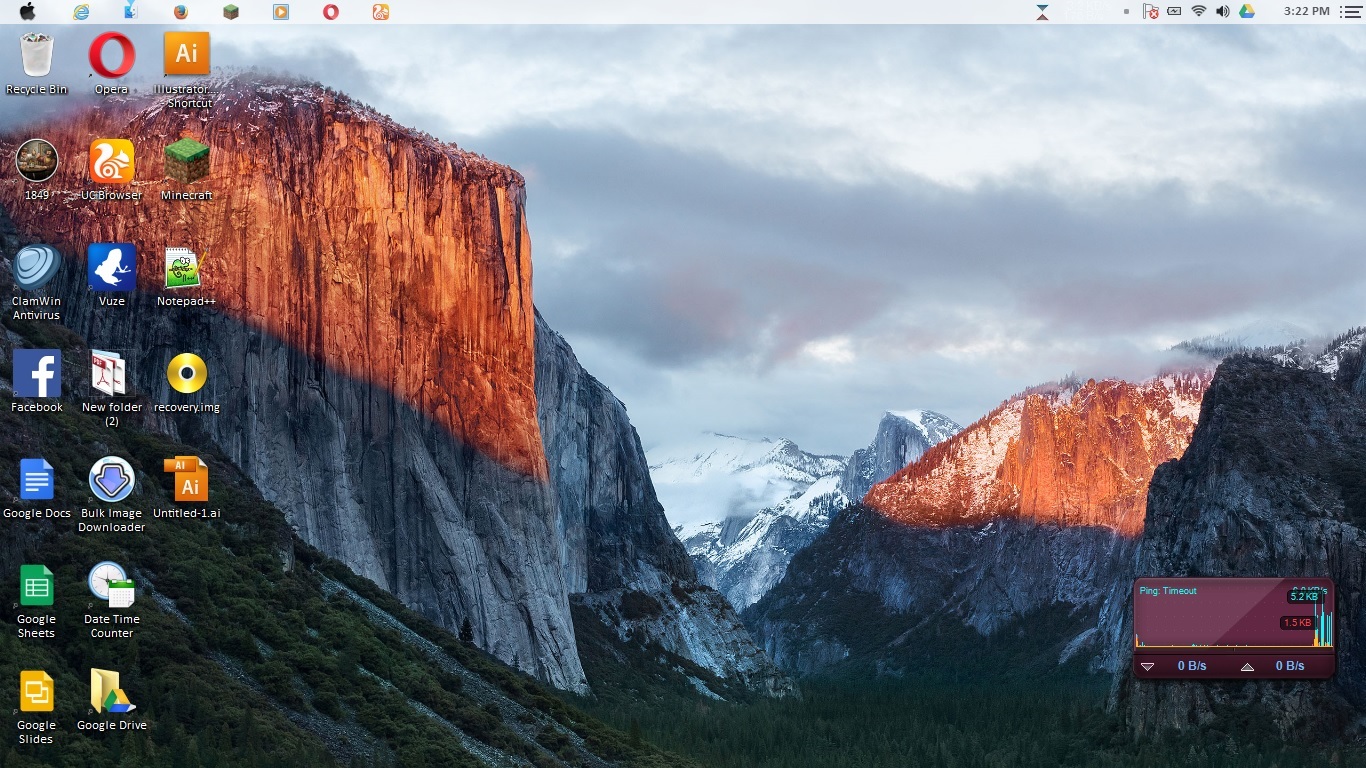
Task: Select the Bulk Image Downloader icon
Action: tap(112, 495)
